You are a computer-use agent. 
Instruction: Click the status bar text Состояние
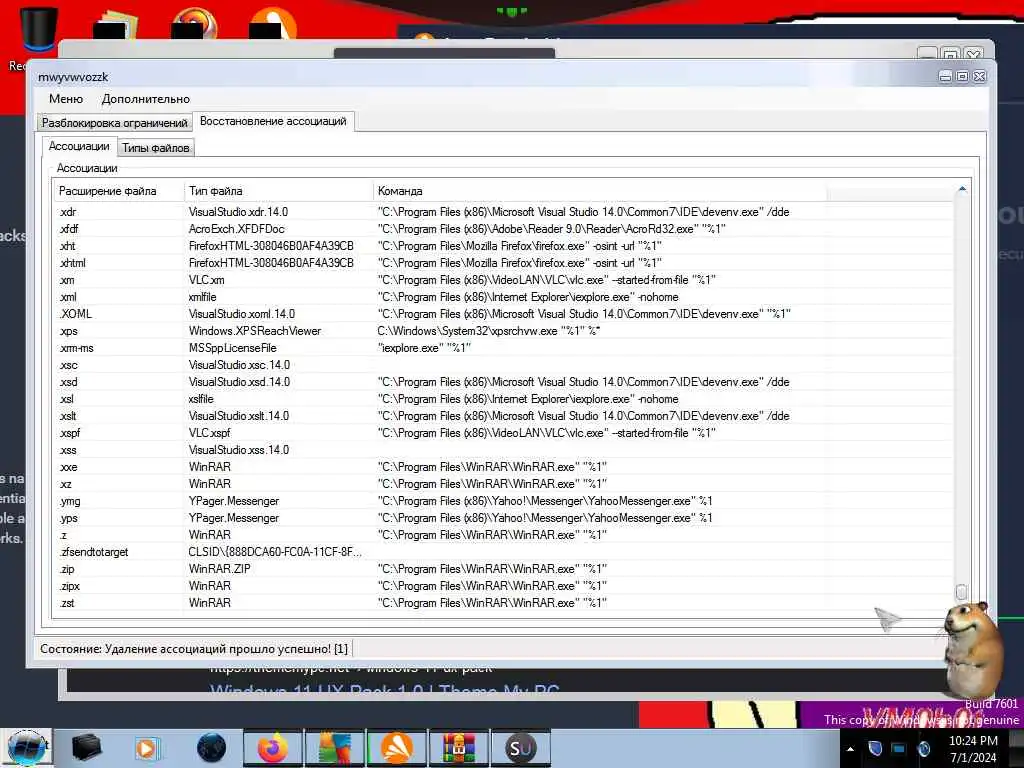click(x=194, y=648)
